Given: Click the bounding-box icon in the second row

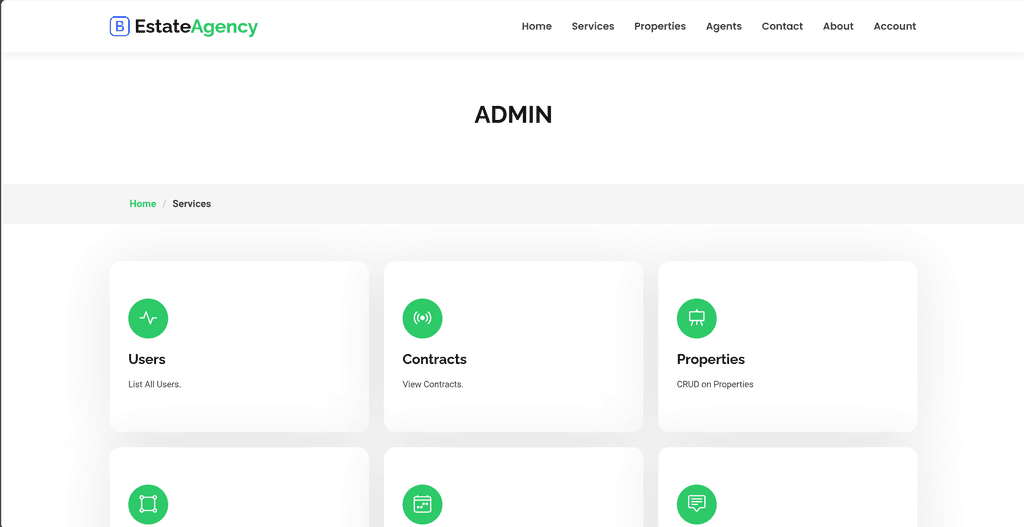Looking at the screenshot, I should tap(148, 504).
